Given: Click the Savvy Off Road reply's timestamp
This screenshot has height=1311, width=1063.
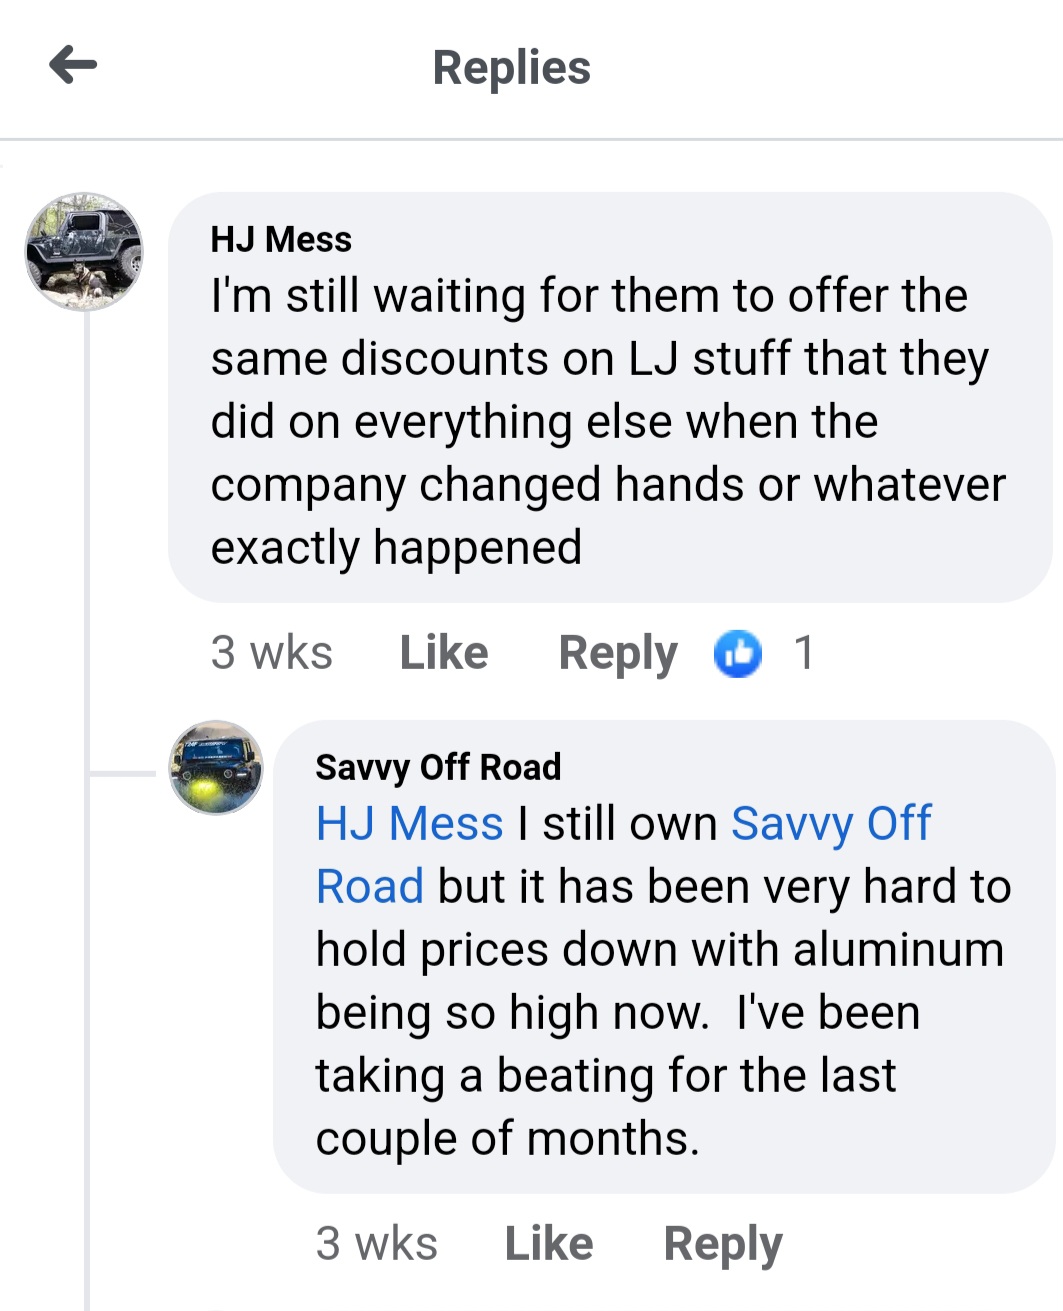Looking at the screenshot, I should click(376, 1244).
